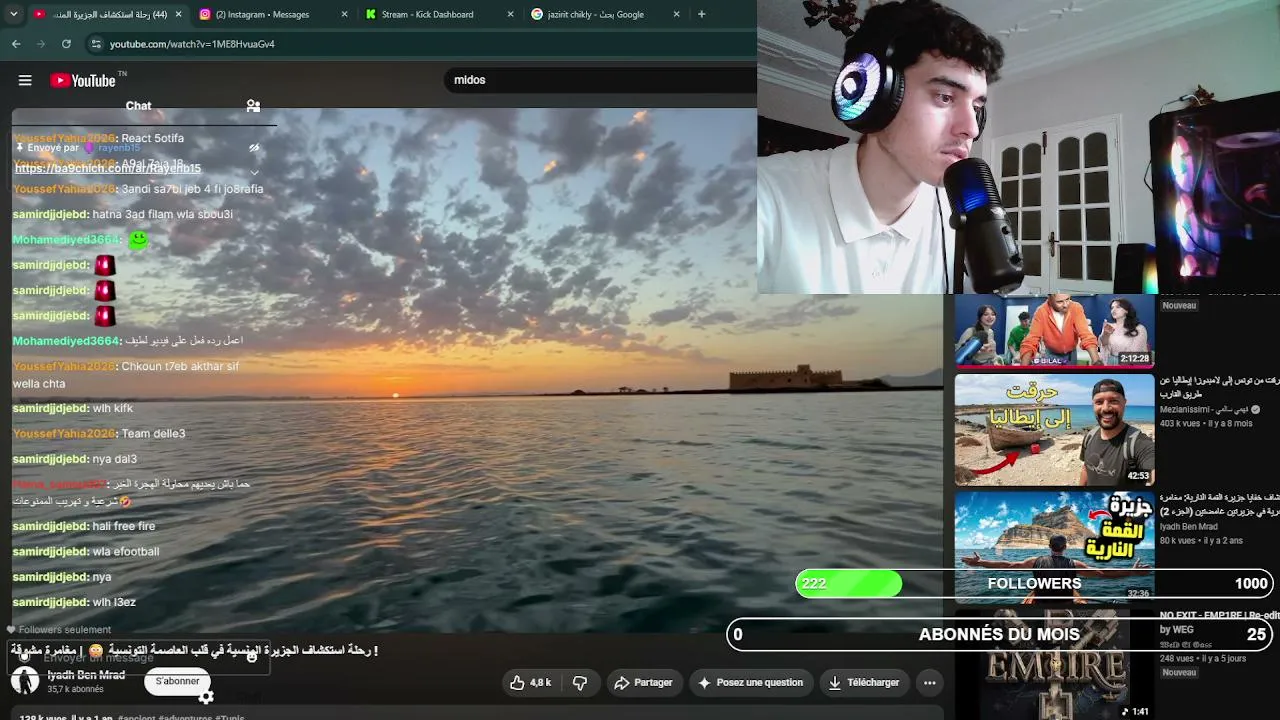Screen dimensions: 1280x720
Task: Close the Kick Dashboard tab
Action: pyautogui.click(x=510, y=14)
